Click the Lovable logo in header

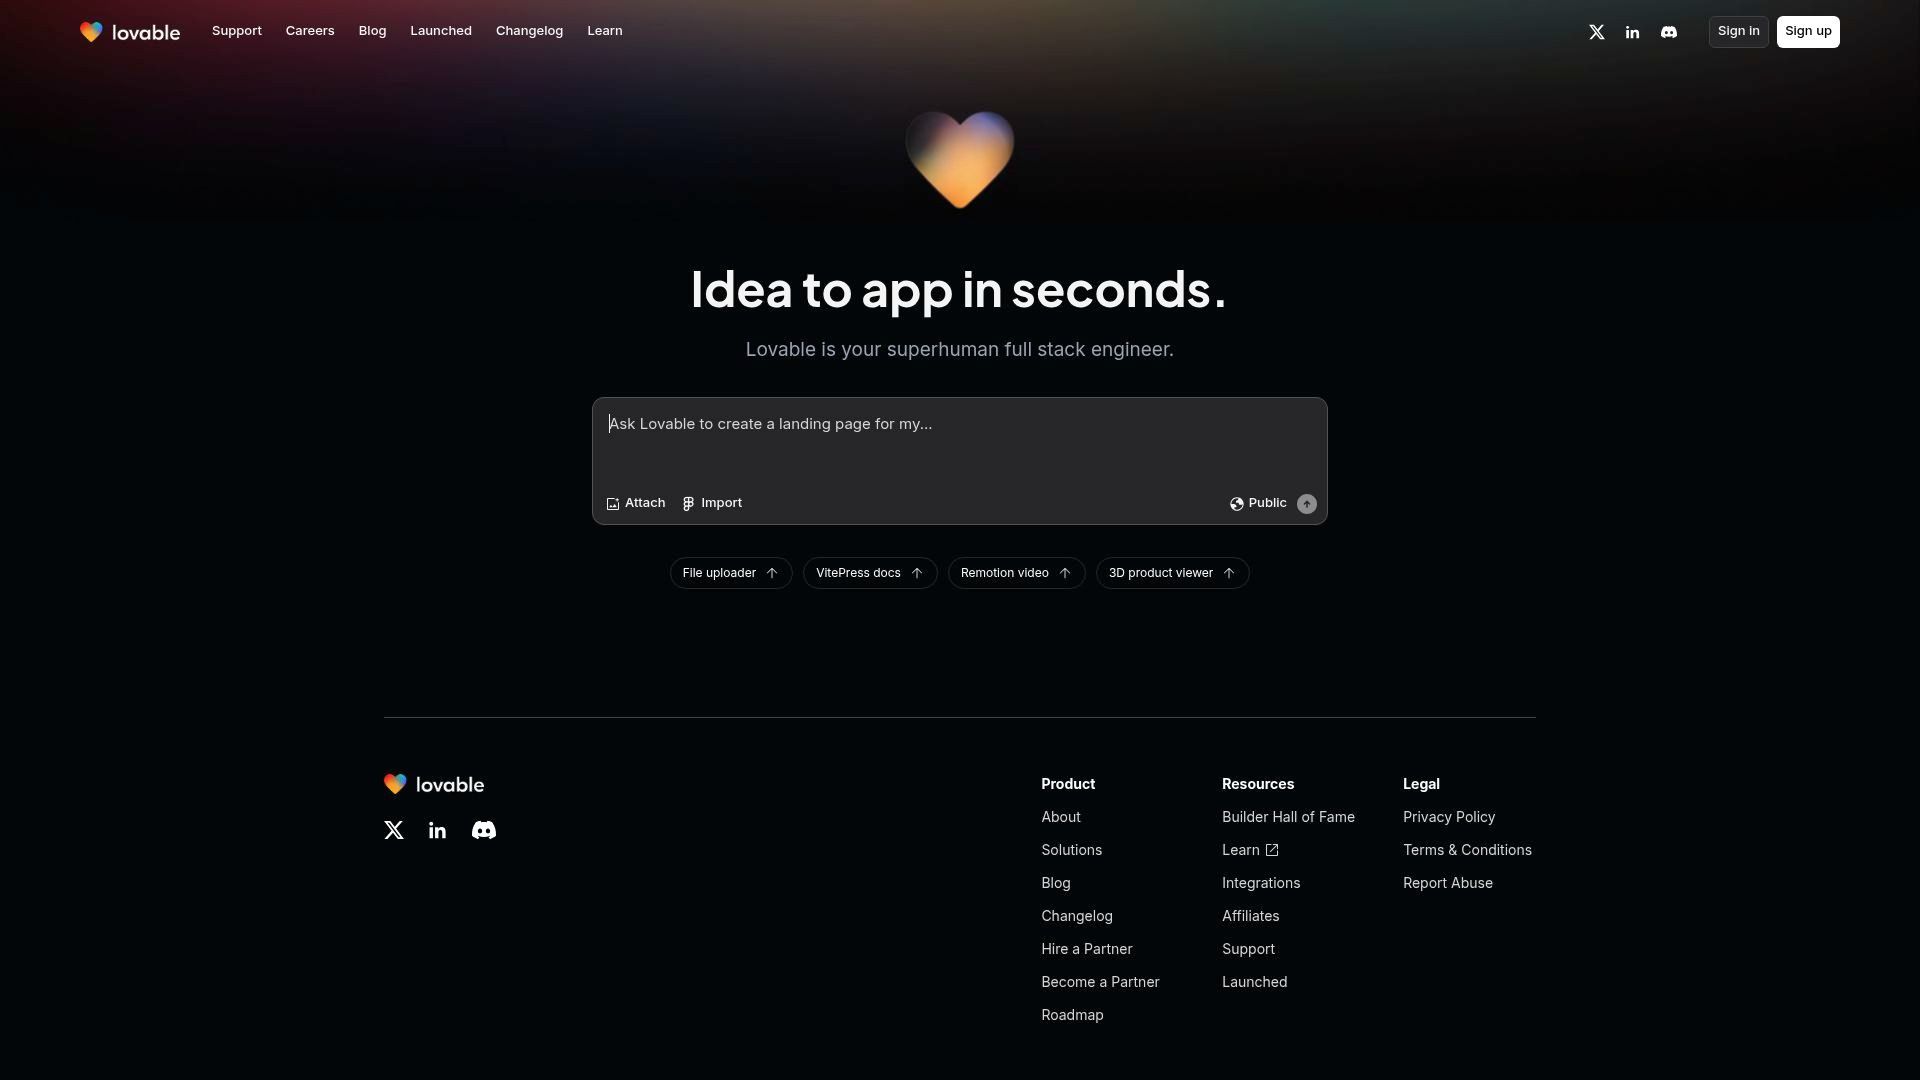[x=130, y=32]
